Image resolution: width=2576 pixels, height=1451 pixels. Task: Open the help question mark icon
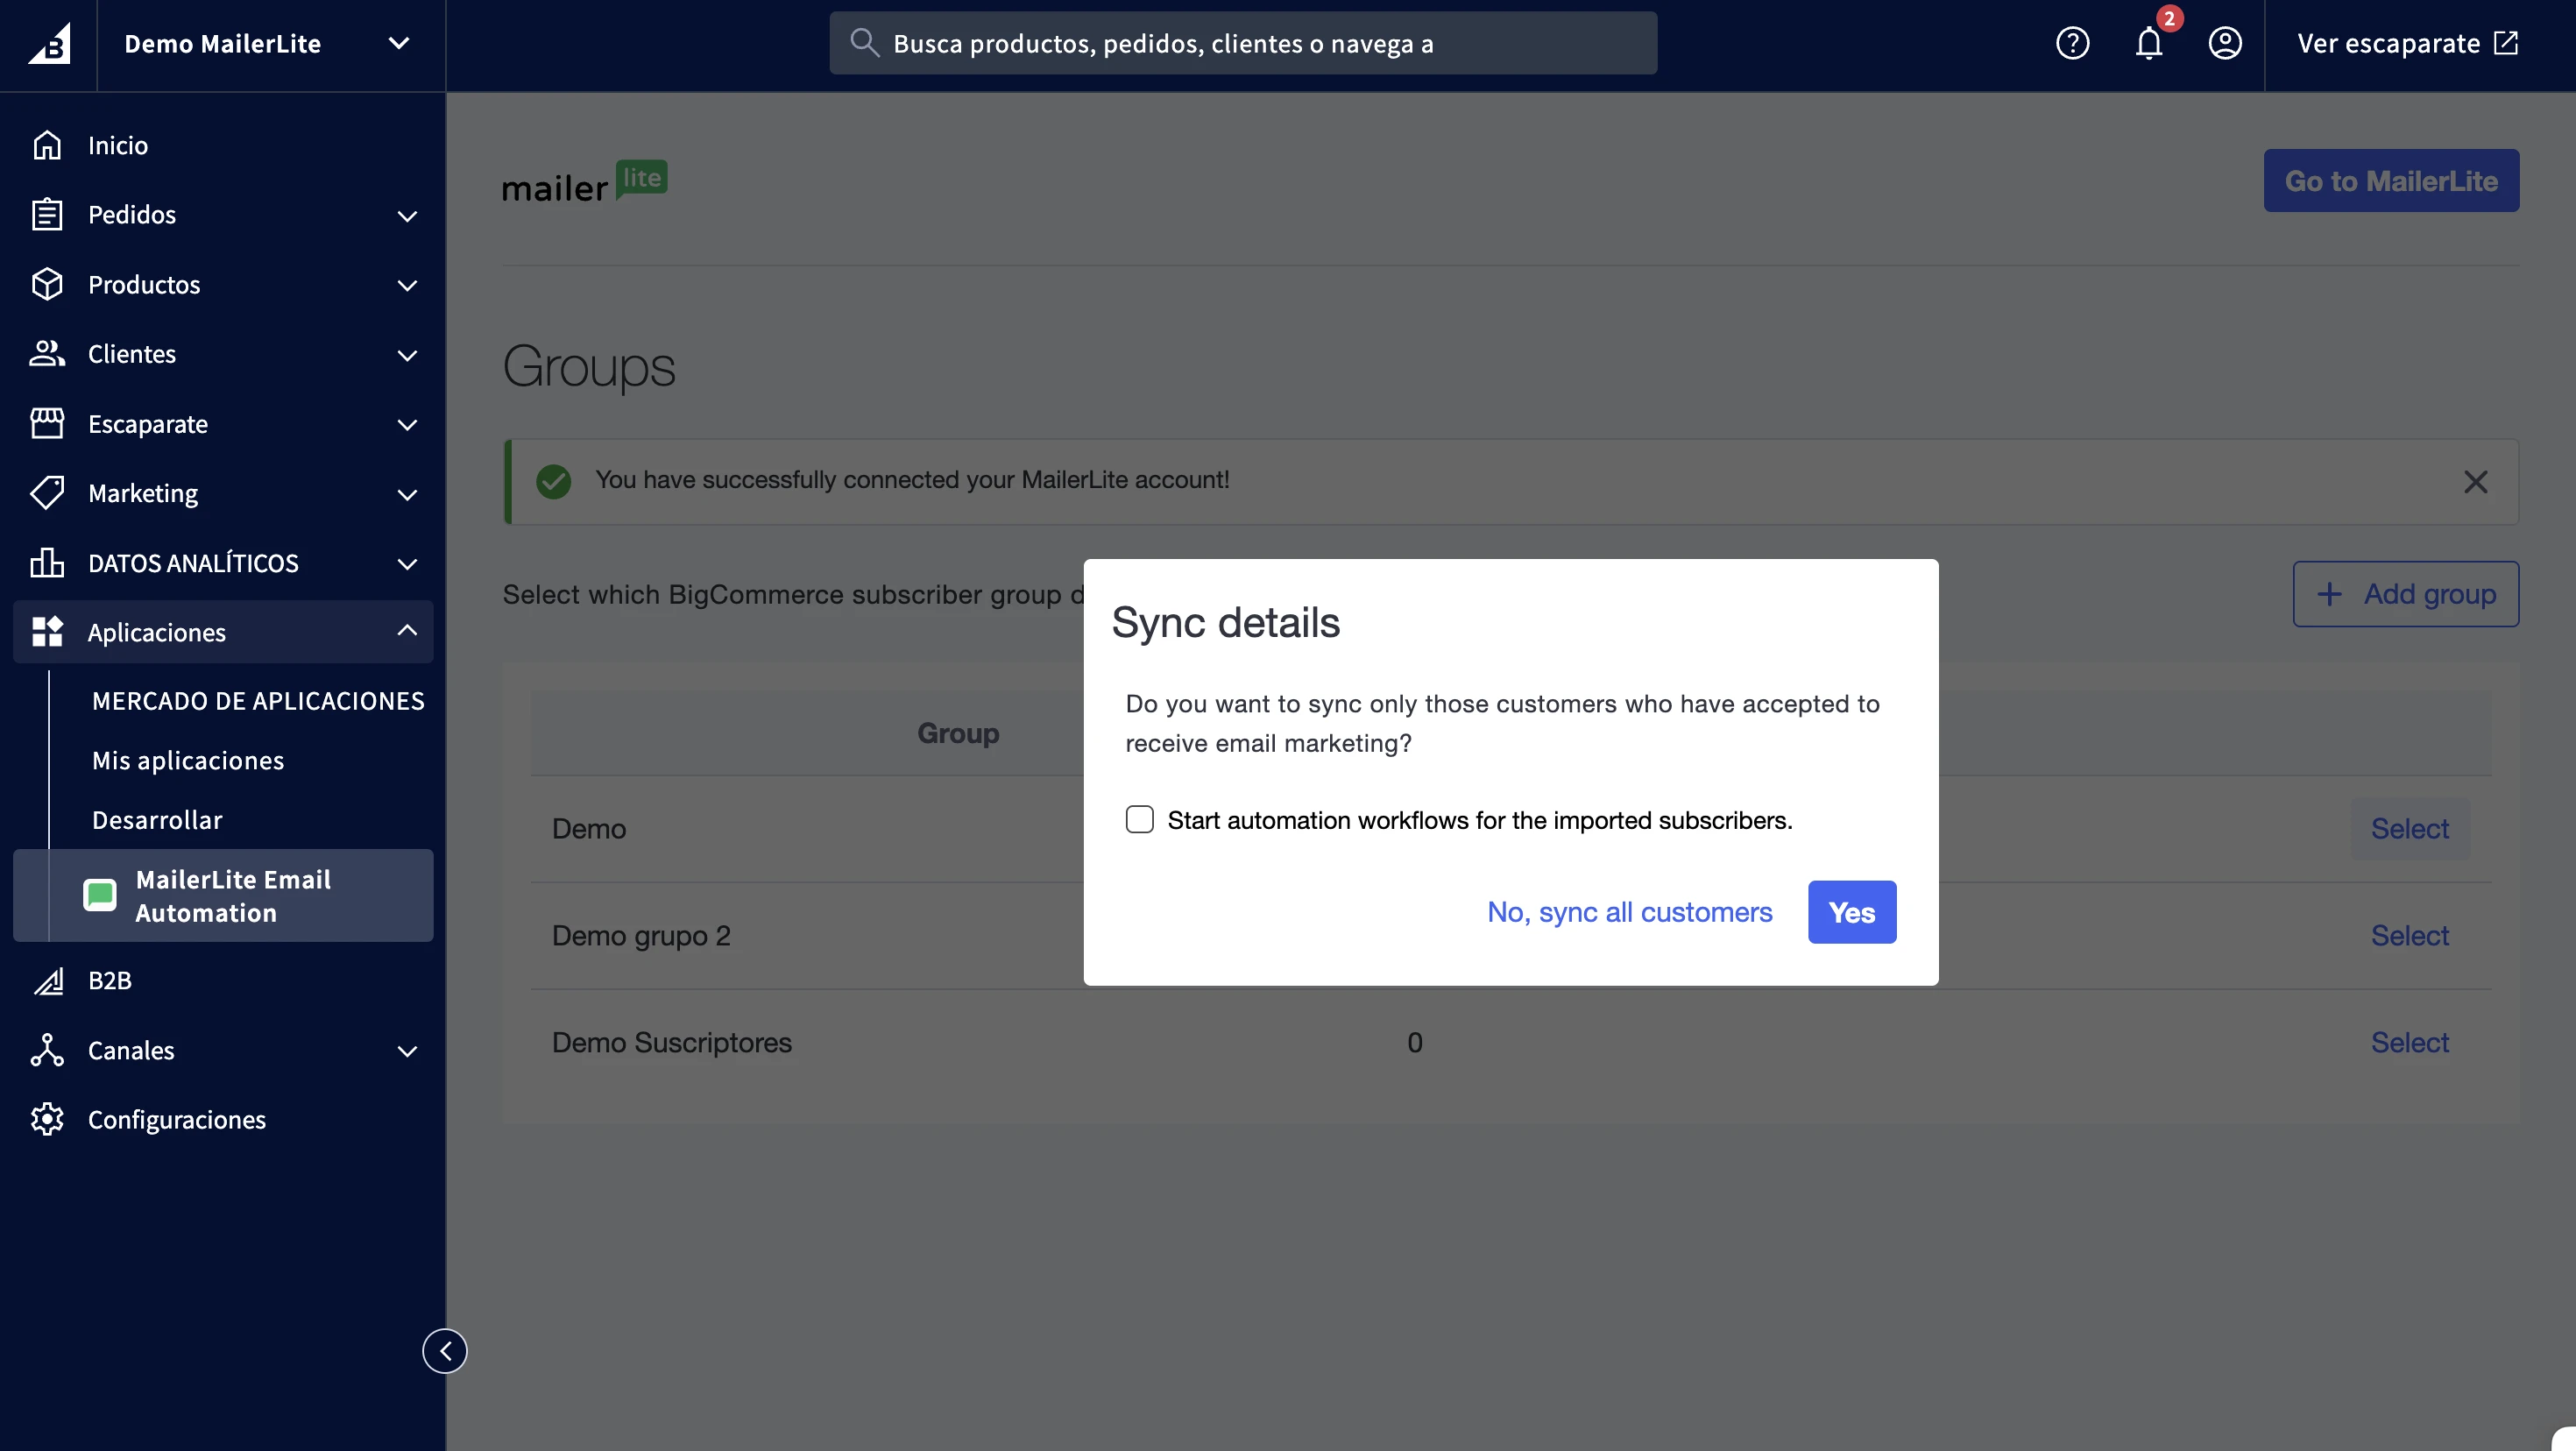click(2072, 43)
